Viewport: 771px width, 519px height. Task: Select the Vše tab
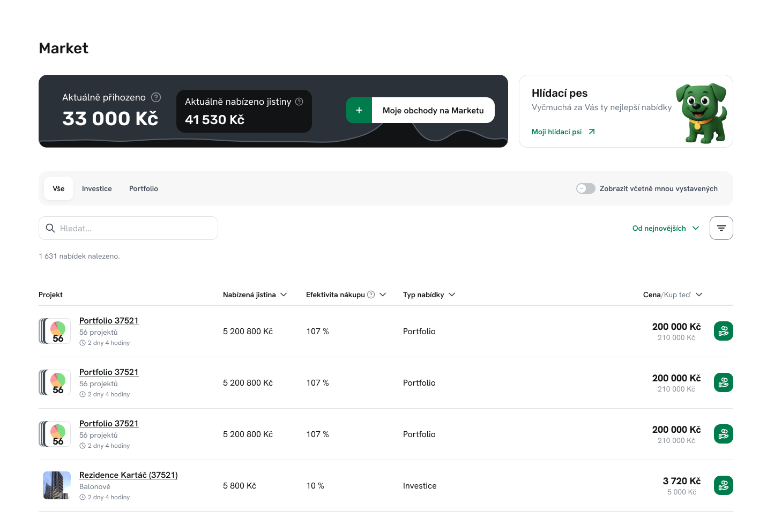click(x=58, y=188)
